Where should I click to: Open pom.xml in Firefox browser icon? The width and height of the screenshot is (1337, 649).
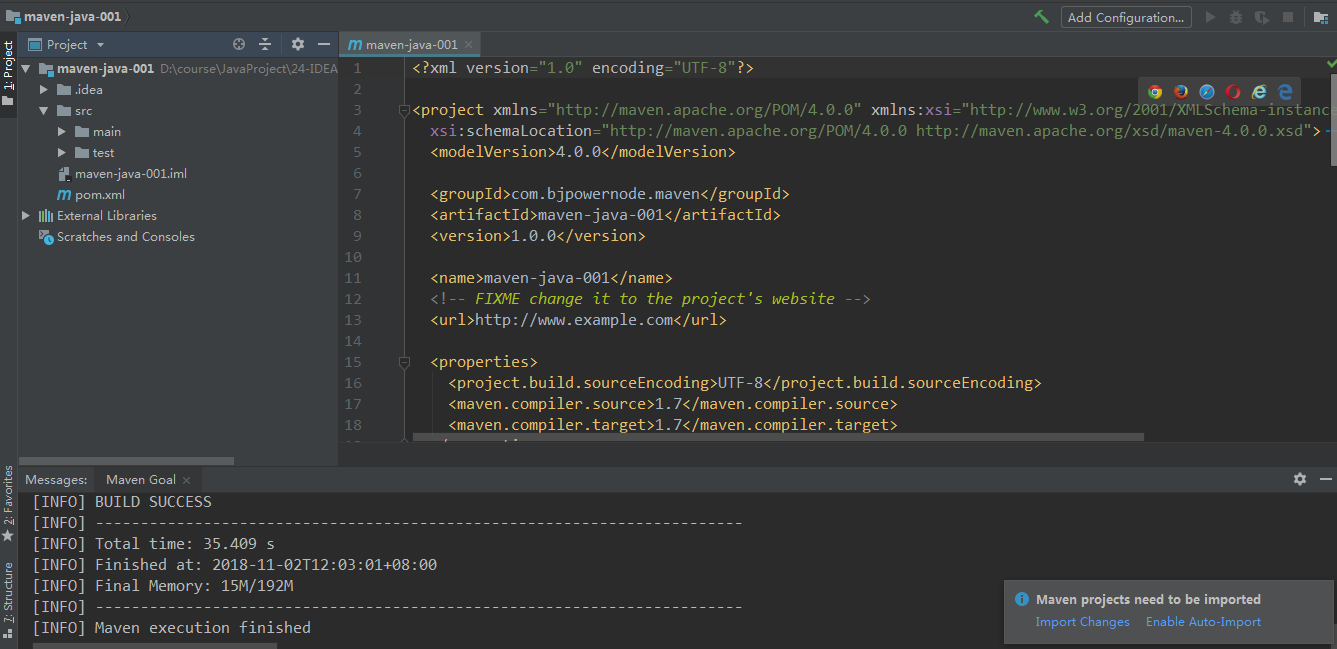(x=1181, y=92)
